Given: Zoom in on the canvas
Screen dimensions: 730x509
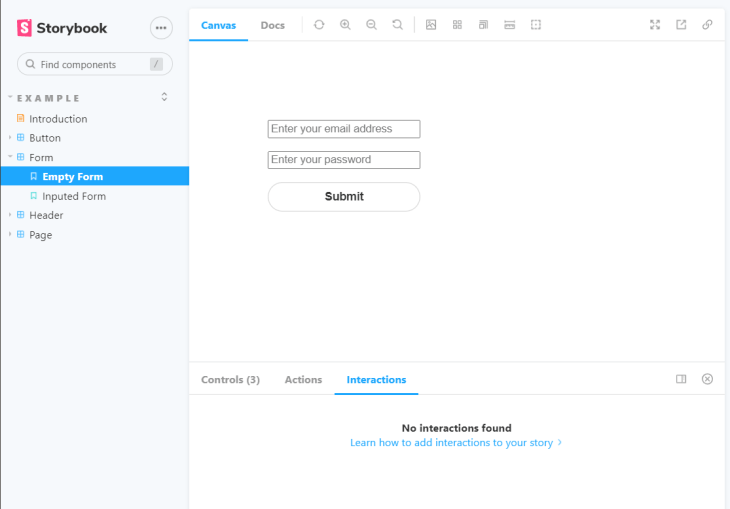Looking at the screenshot, I should click(345, 25).
